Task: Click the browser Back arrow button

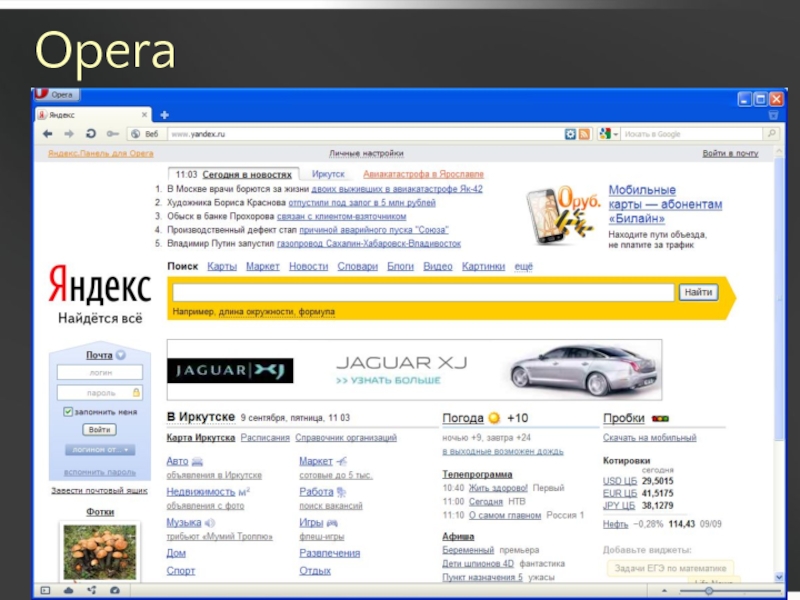Action: 47,133
